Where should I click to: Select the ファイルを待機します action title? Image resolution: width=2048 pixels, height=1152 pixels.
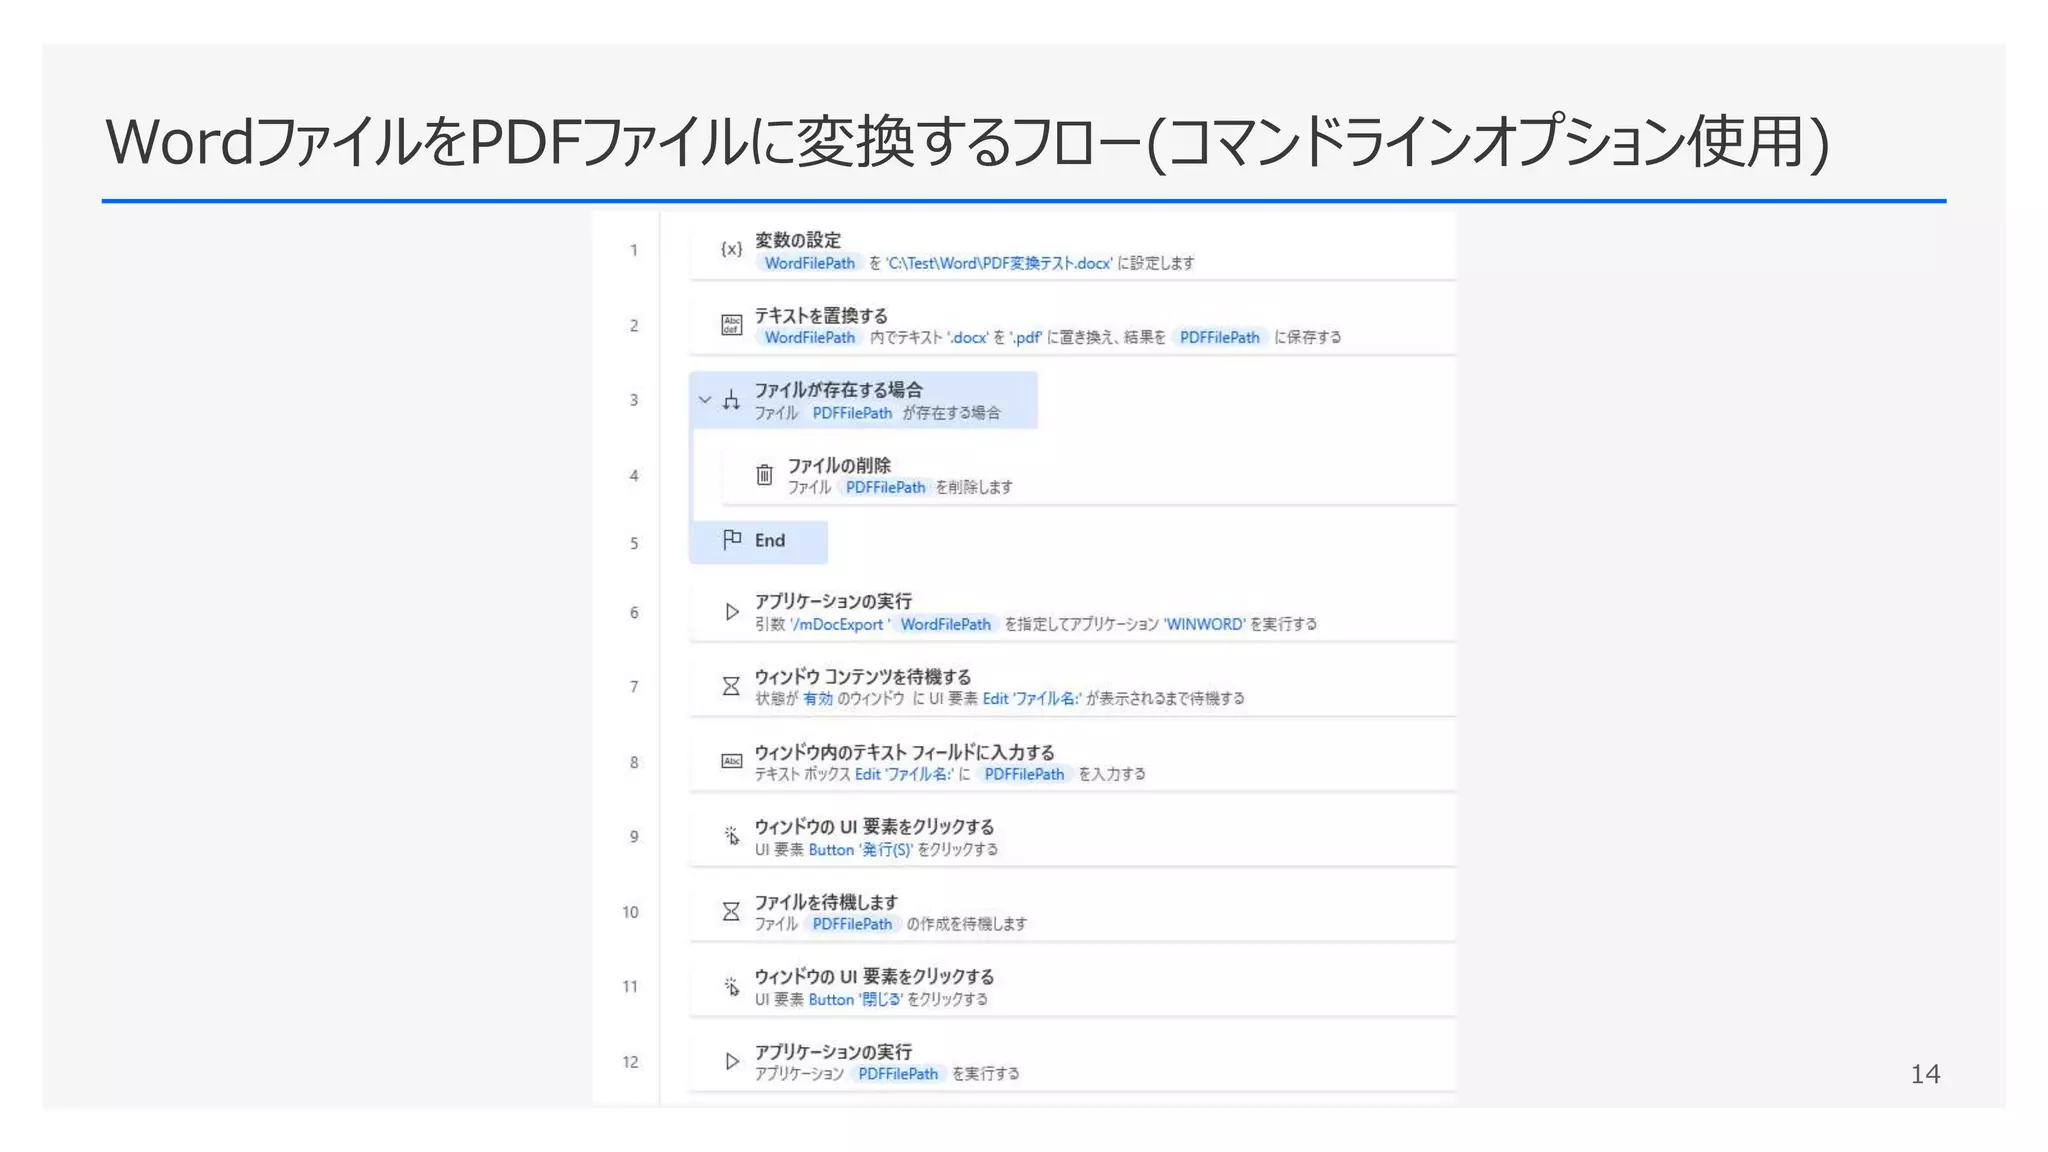tap(826, 902)
